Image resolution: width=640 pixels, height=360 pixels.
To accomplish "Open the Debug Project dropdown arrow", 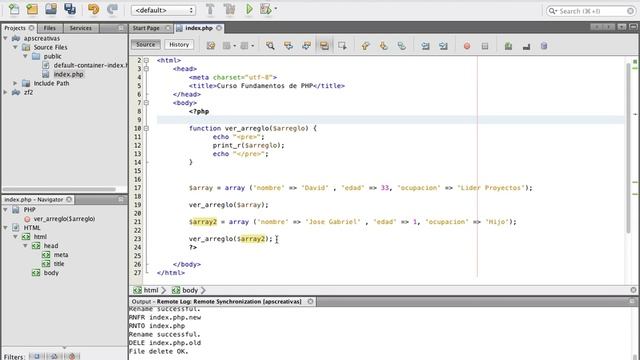I will (276, 9).
